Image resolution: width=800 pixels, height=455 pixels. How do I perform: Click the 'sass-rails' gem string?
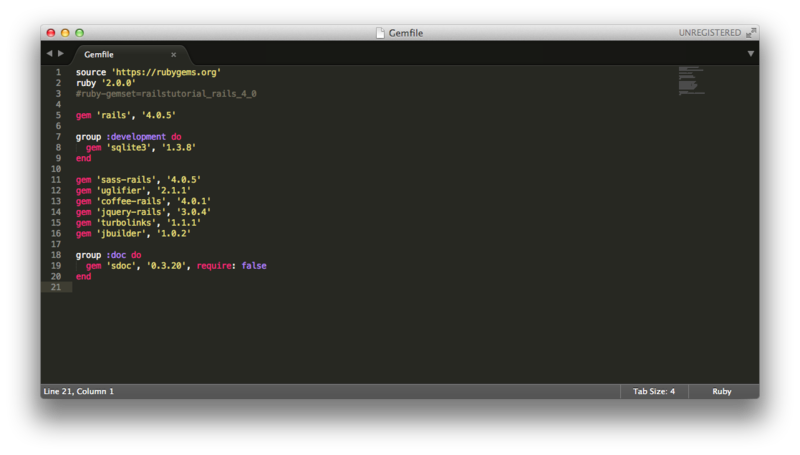[x=126, y=180]
